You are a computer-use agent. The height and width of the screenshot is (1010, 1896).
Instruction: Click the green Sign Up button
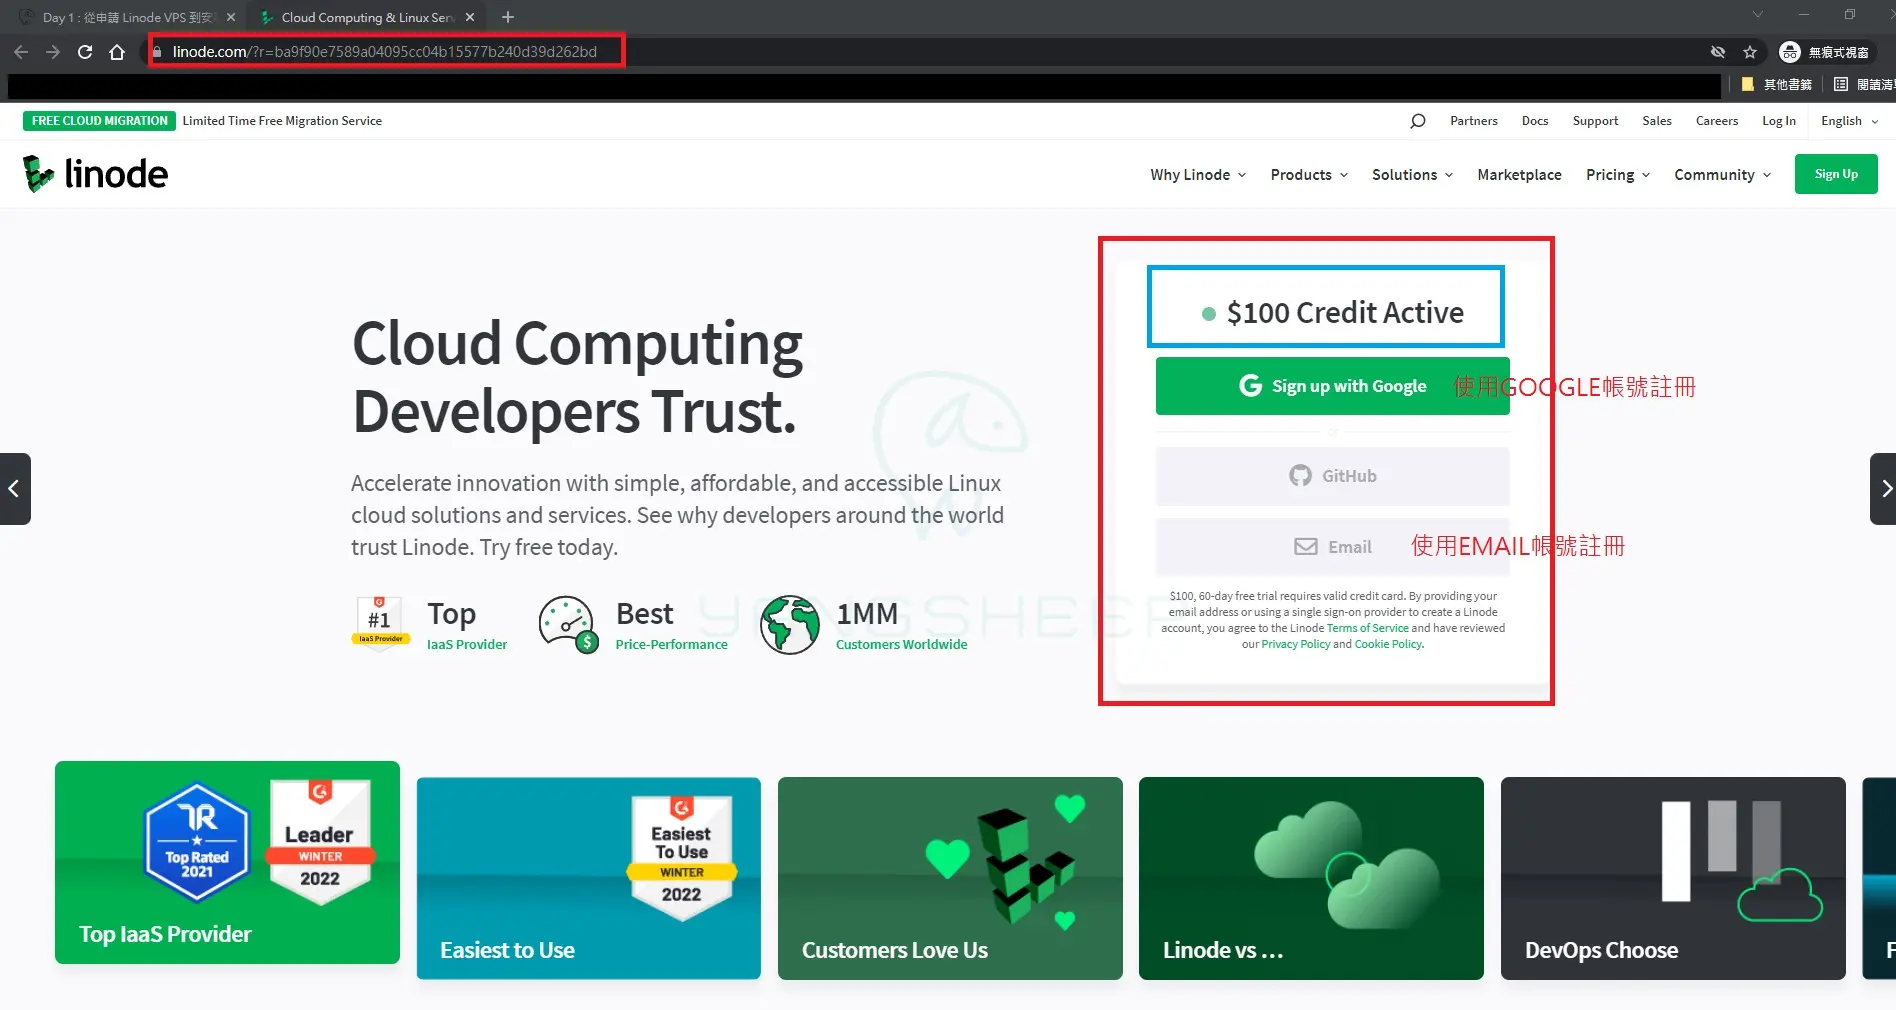[1836, 174]
